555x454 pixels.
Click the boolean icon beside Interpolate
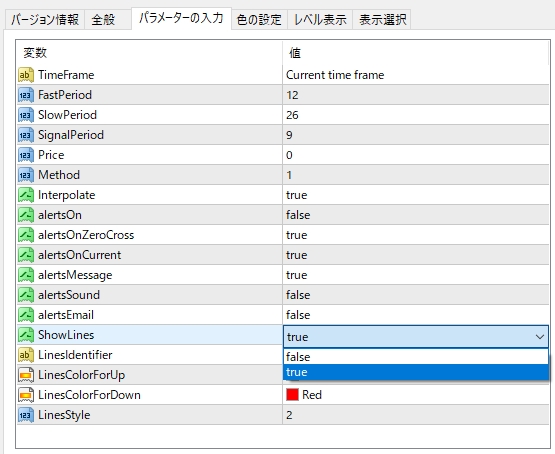[26, 195]
